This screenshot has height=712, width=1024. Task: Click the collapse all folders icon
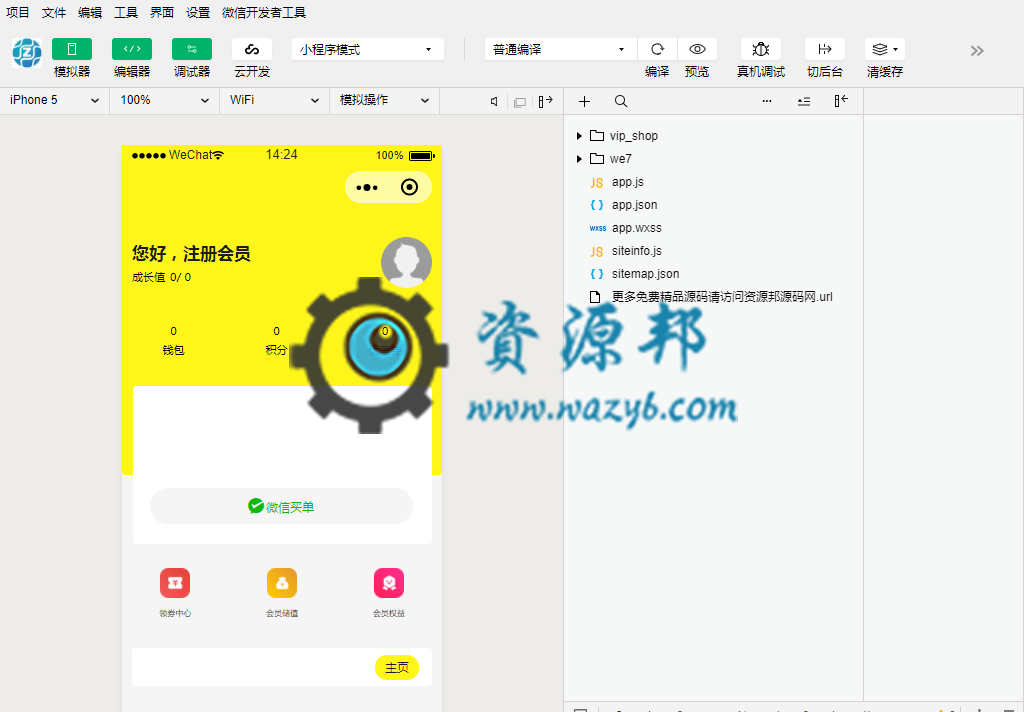[x=804, y=101]
